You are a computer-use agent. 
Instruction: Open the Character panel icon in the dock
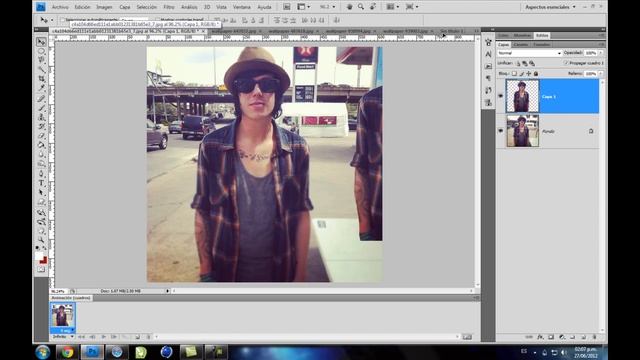[488, 54]
